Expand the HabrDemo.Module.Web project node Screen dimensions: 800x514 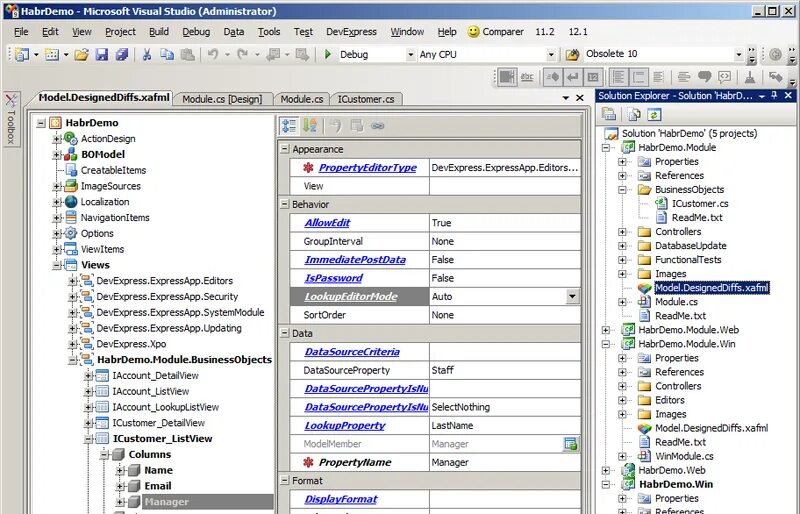pos(606,330)
